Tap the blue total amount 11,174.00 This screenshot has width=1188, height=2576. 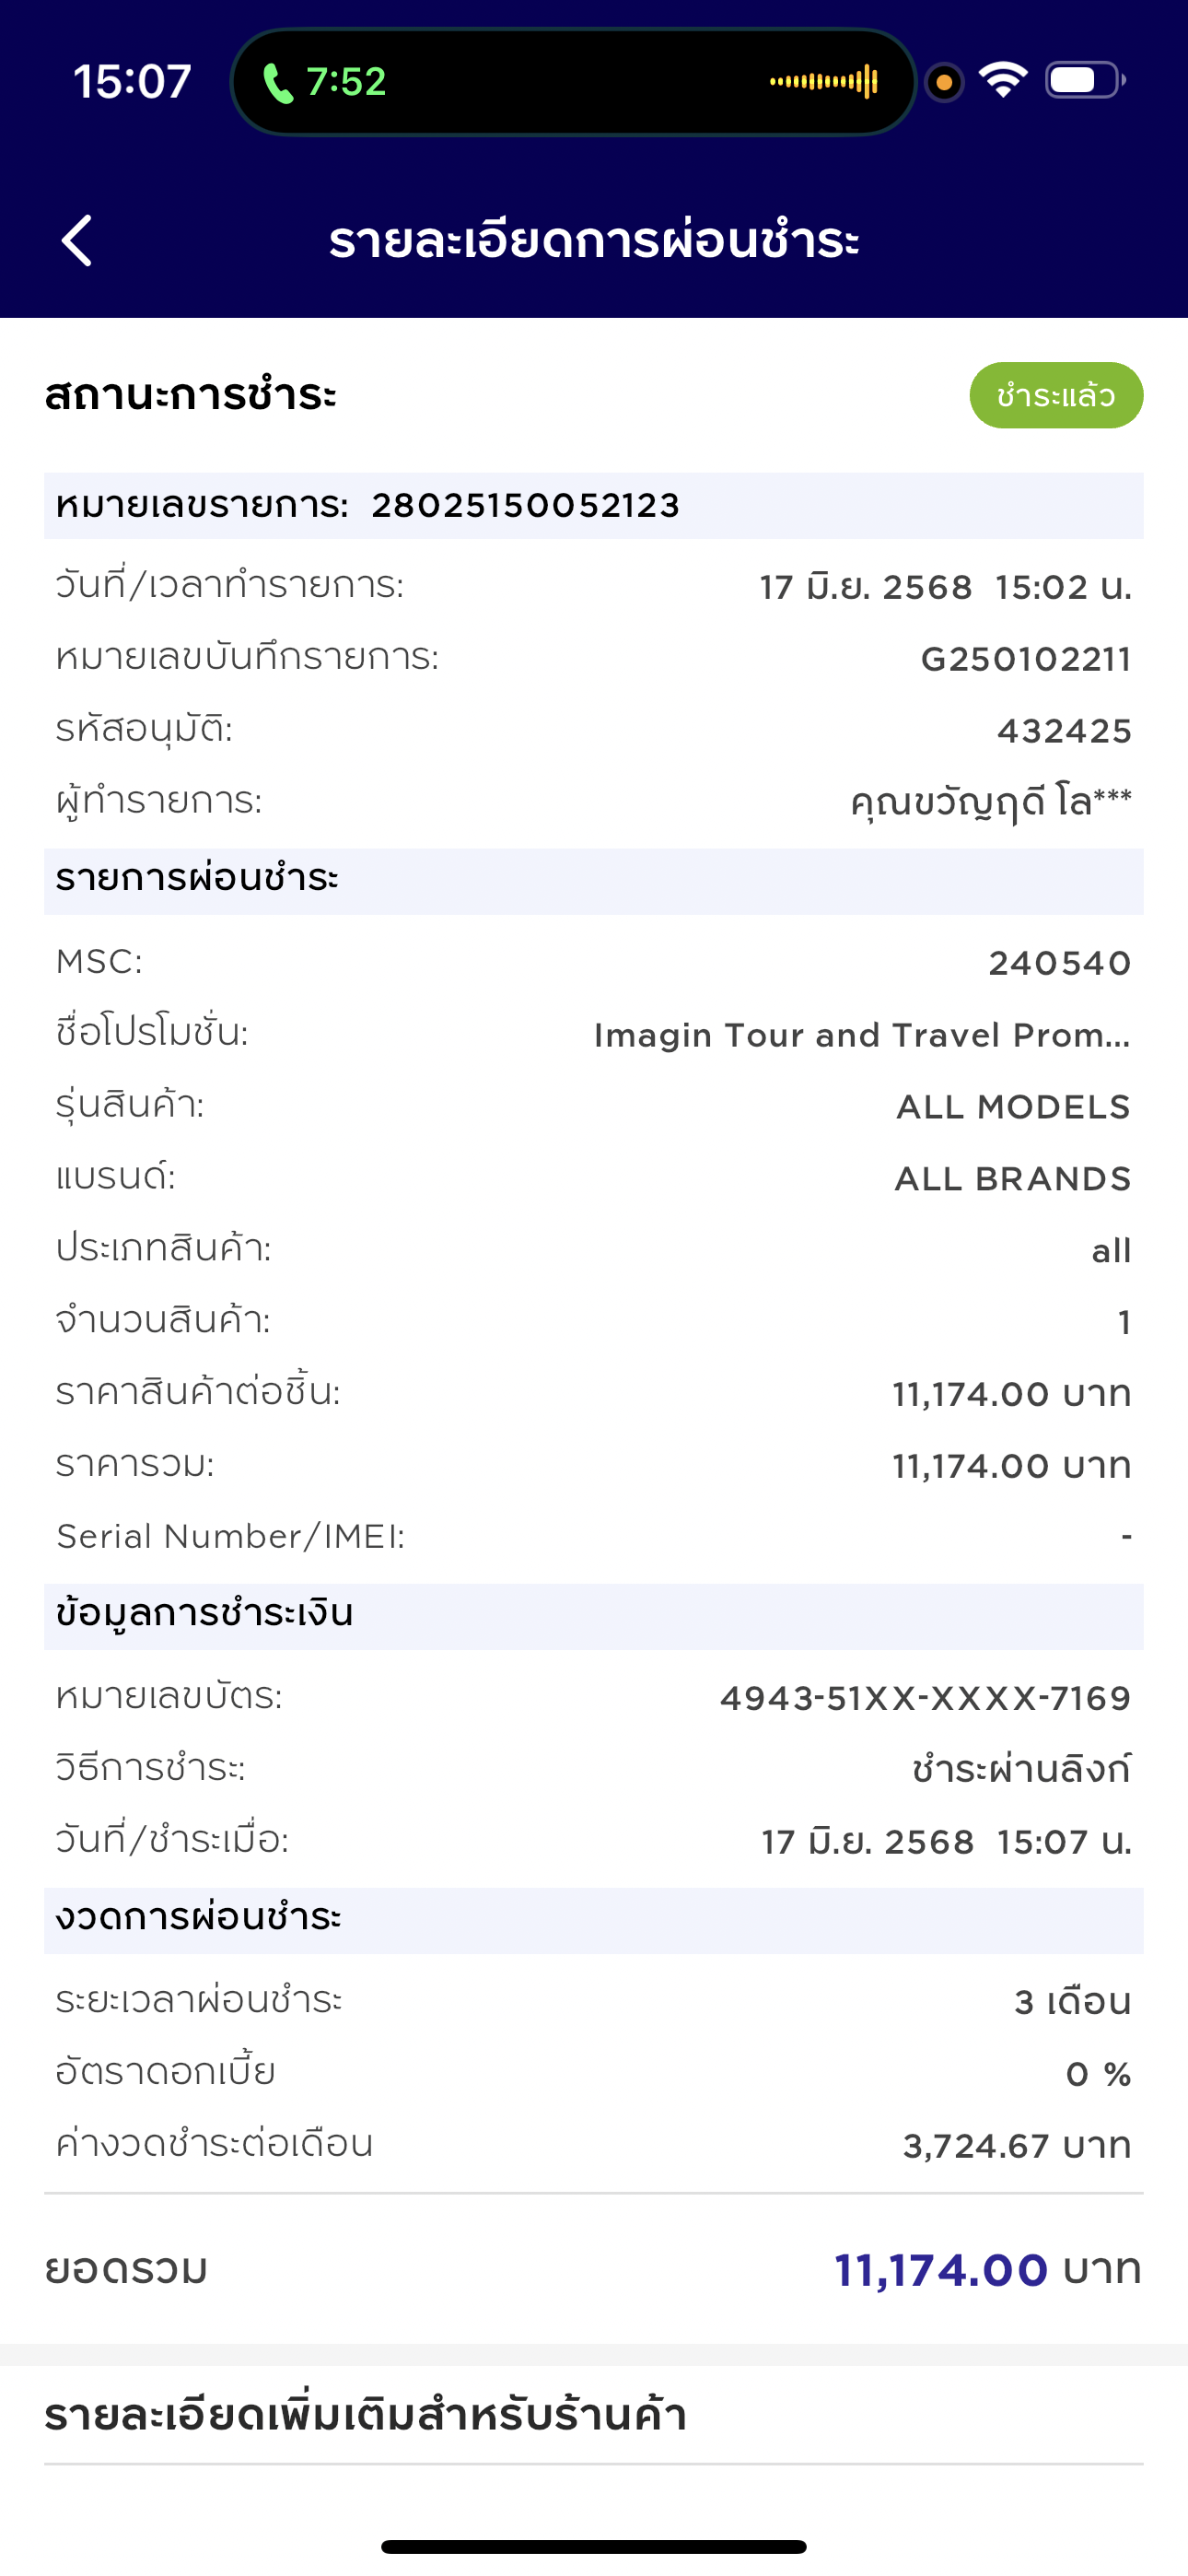tap(941, 2270)
